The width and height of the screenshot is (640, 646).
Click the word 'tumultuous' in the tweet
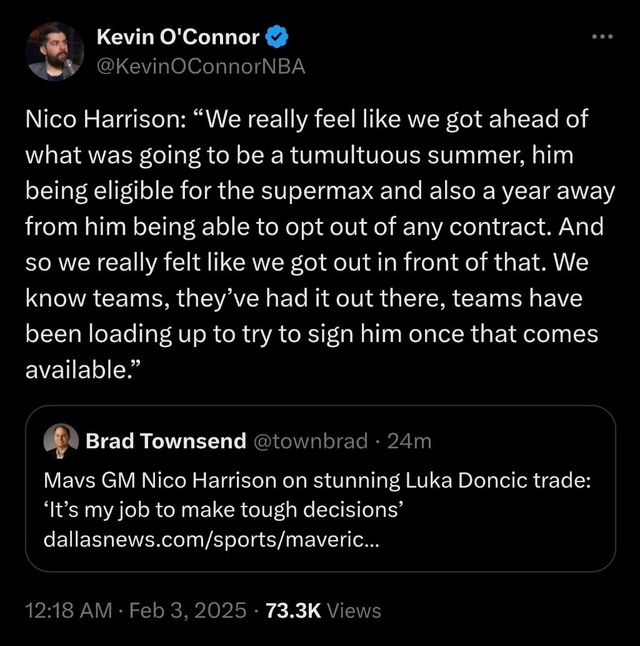click(x=330, y=156)
